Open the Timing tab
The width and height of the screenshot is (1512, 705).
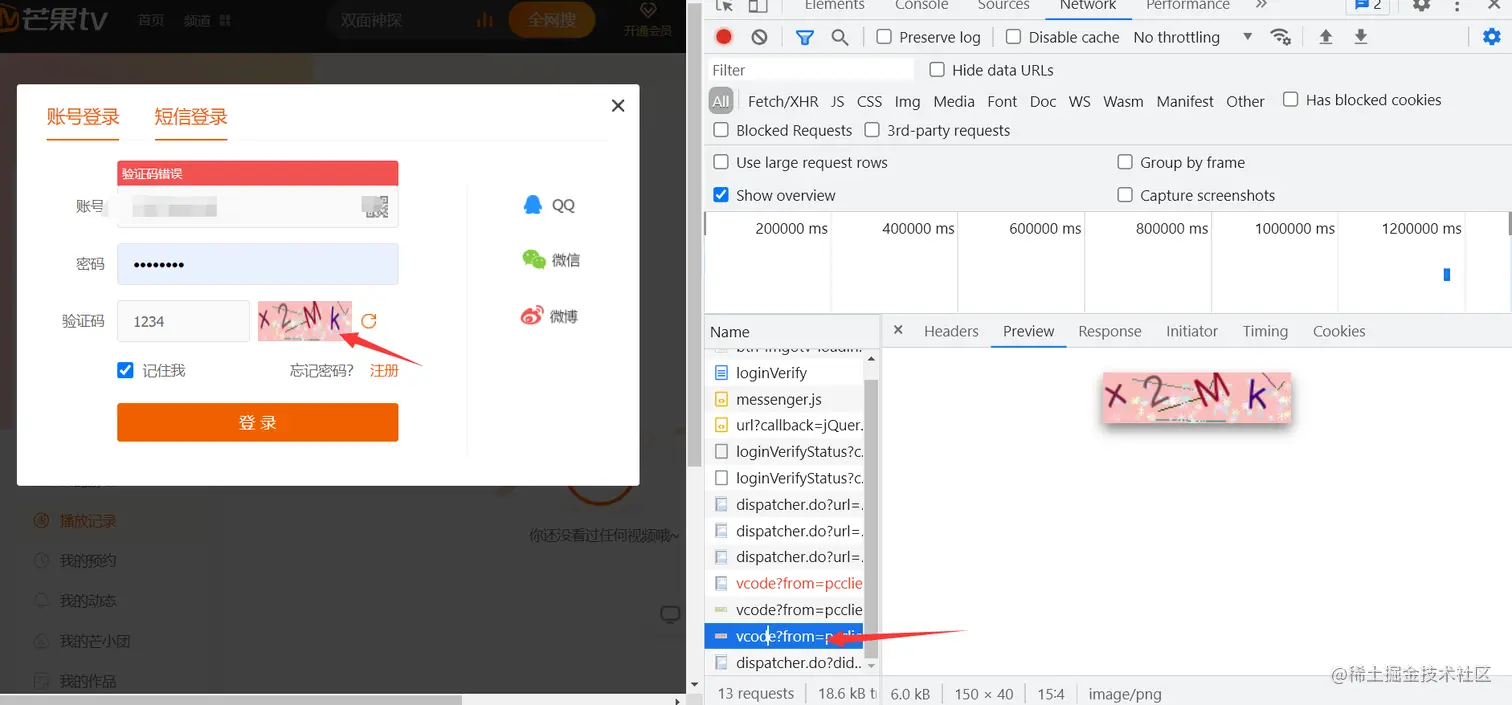(x=1265, y=331)
